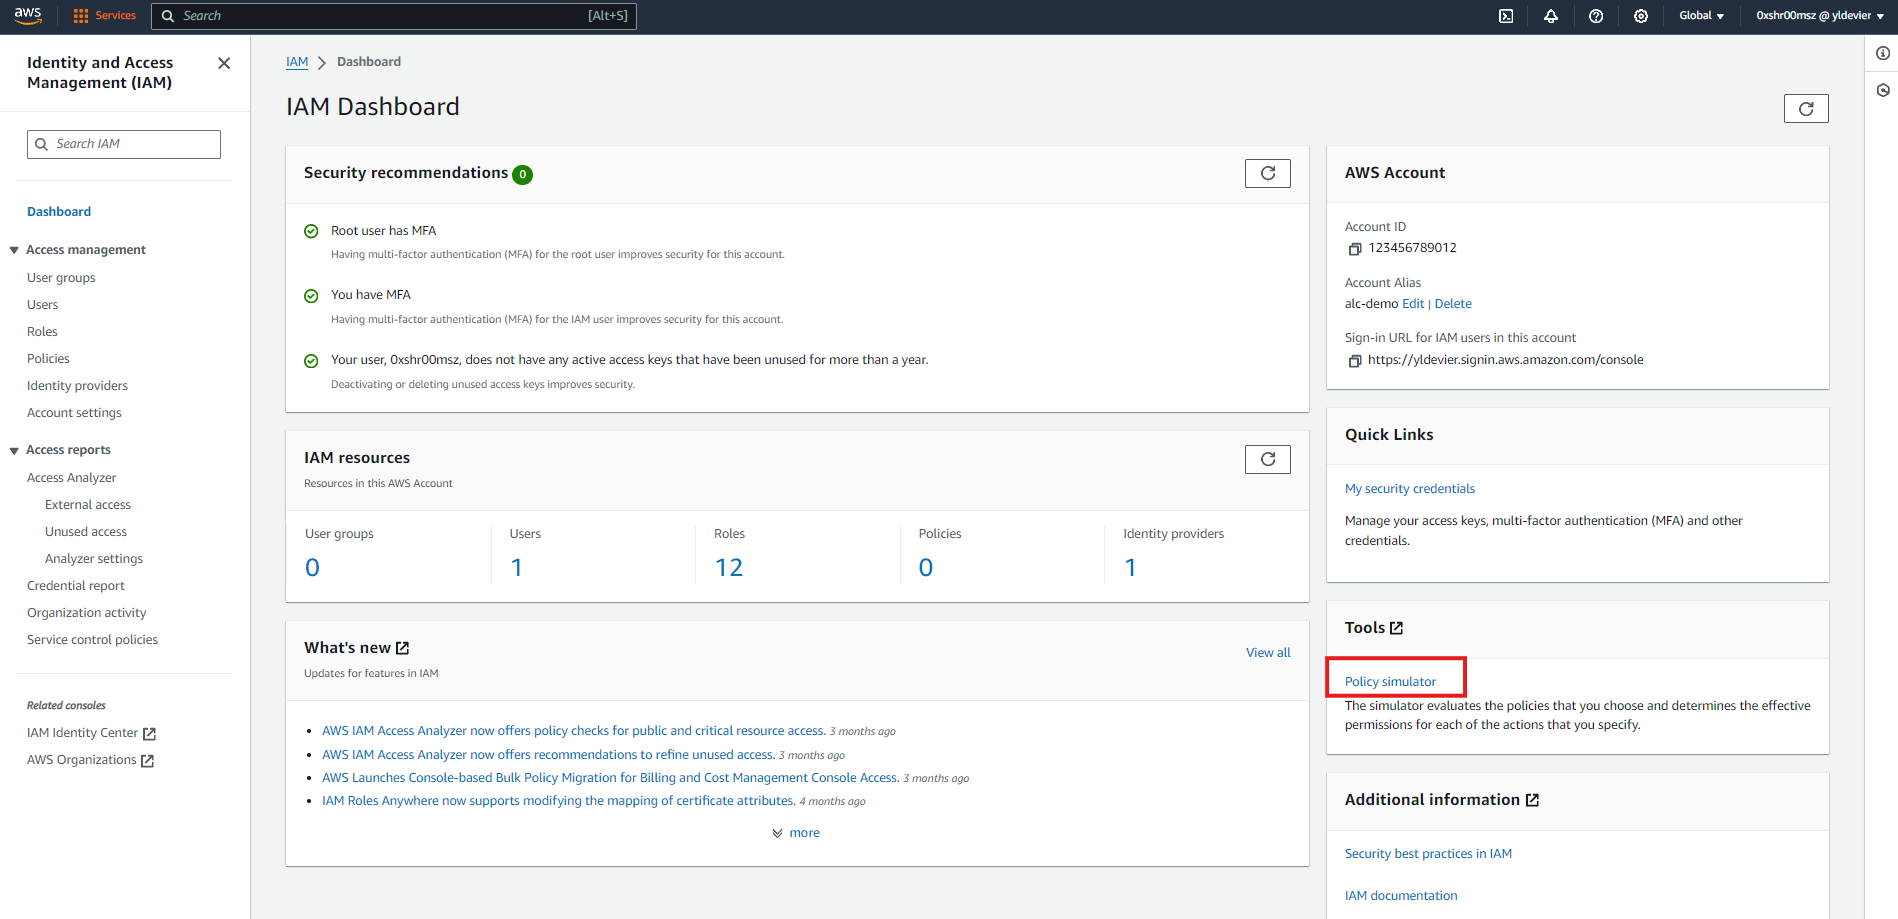Screen dimensions: 1898x919
Task: Click Edit next to the account alias
Action: tap(1412, 304)
